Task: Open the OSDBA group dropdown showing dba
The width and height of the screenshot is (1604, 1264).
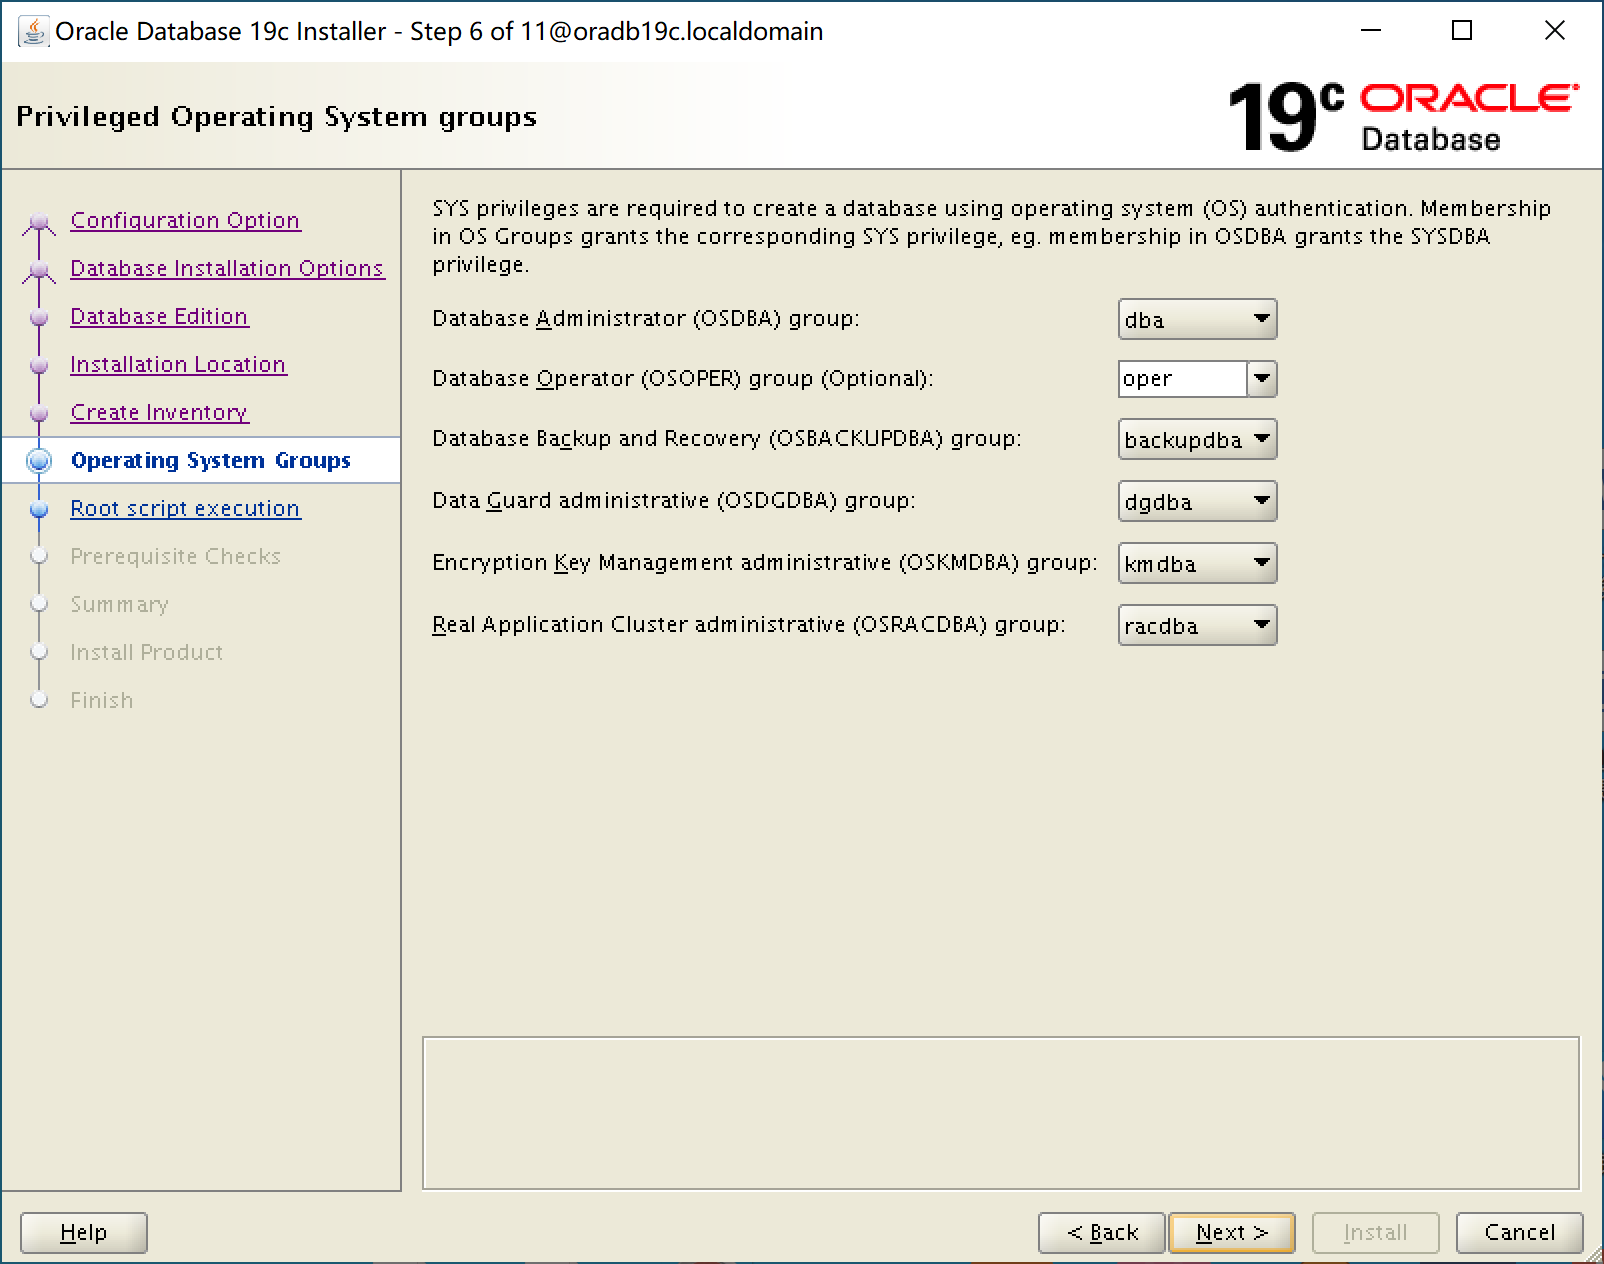Action: (1197, 320)
